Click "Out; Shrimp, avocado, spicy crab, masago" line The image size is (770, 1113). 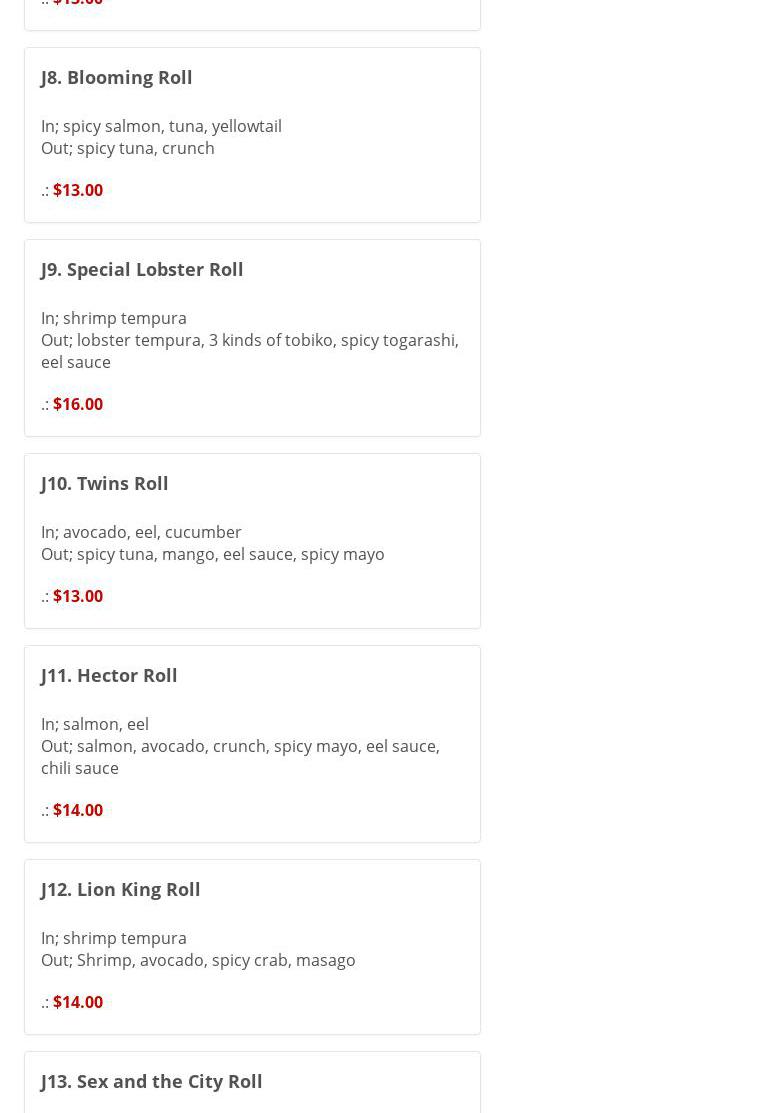click(198, 960)
